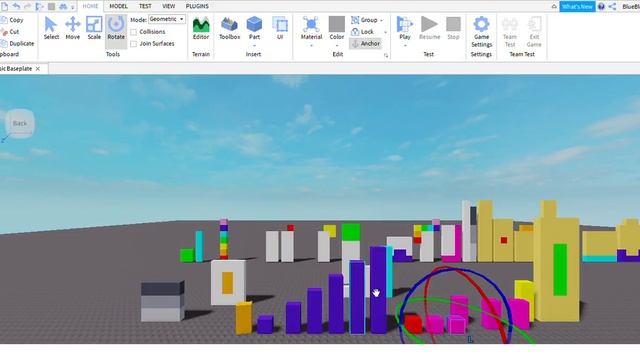This screenshot has height=360, width=640.
Task: Expand the Material dropdown arrow
Action: 311,45
